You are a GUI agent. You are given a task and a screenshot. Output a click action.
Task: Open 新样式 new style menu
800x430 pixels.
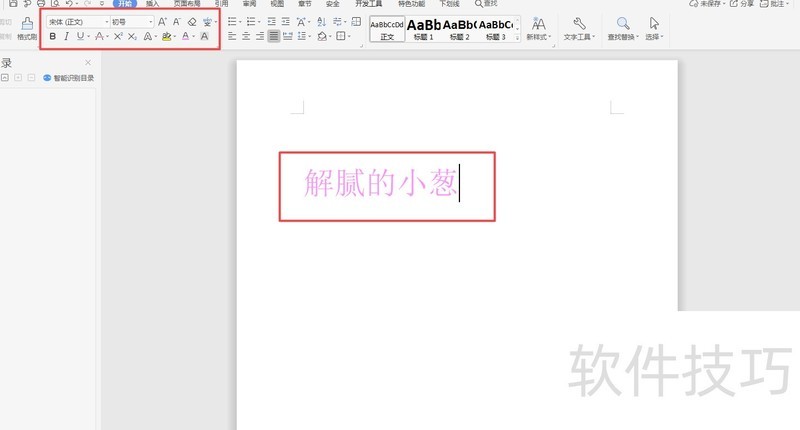click(539, 29)
